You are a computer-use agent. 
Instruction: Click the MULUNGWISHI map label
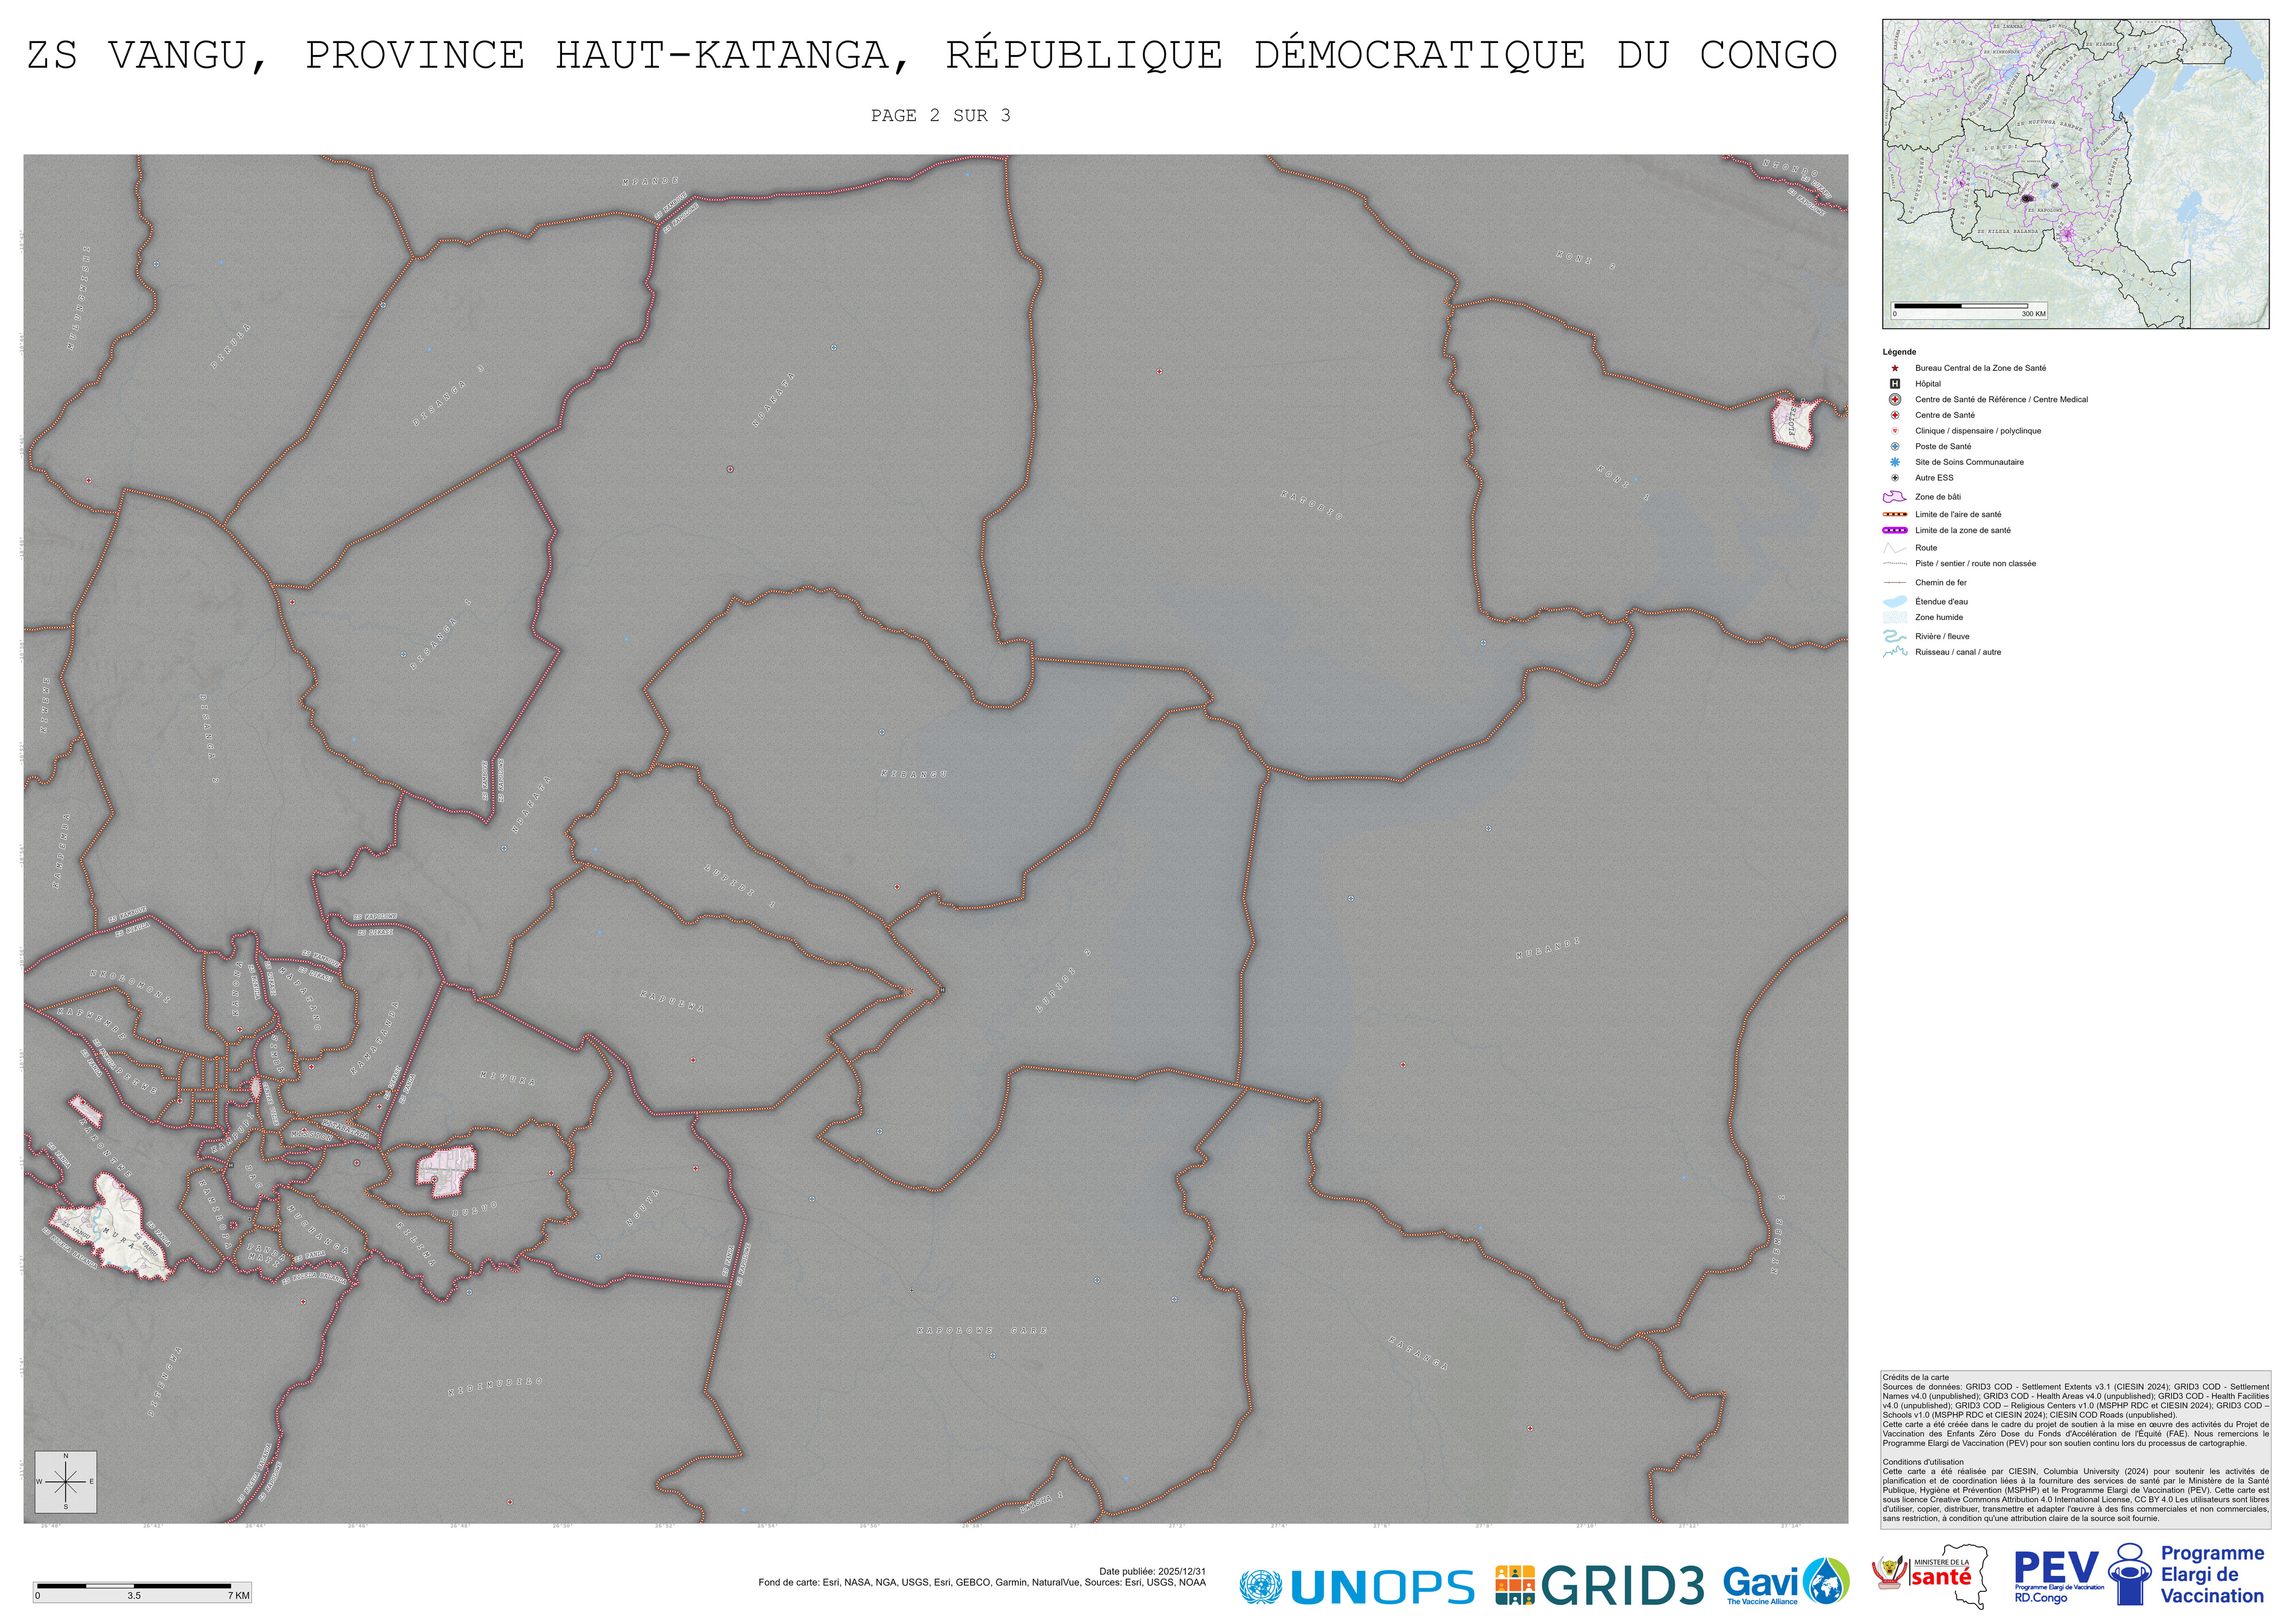(x=80, y=298)
